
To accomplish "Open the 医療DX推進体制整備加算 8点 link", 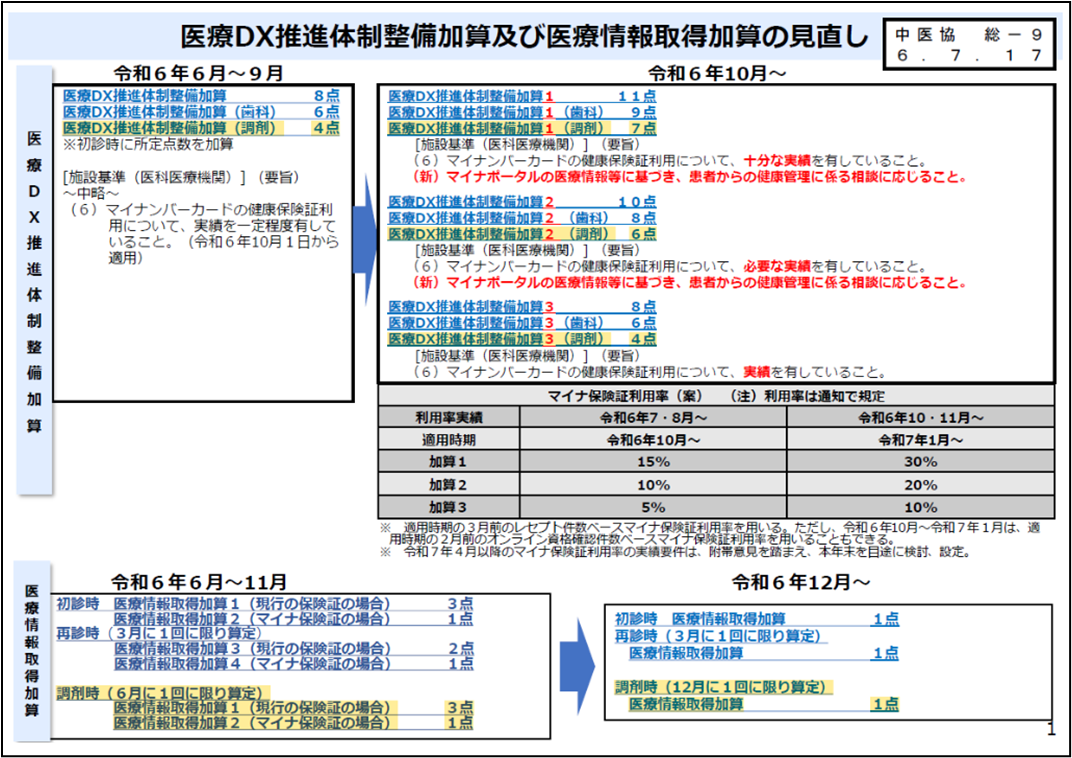I will pos(200,96).
